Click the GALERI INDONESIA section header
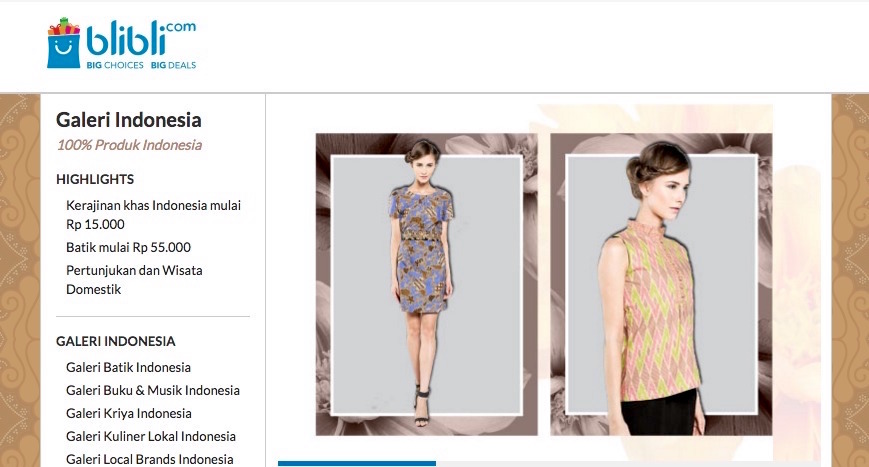Image resolution: width=869 pixels, height=467 pixels. pyautogui.click(x=116, y=341)
